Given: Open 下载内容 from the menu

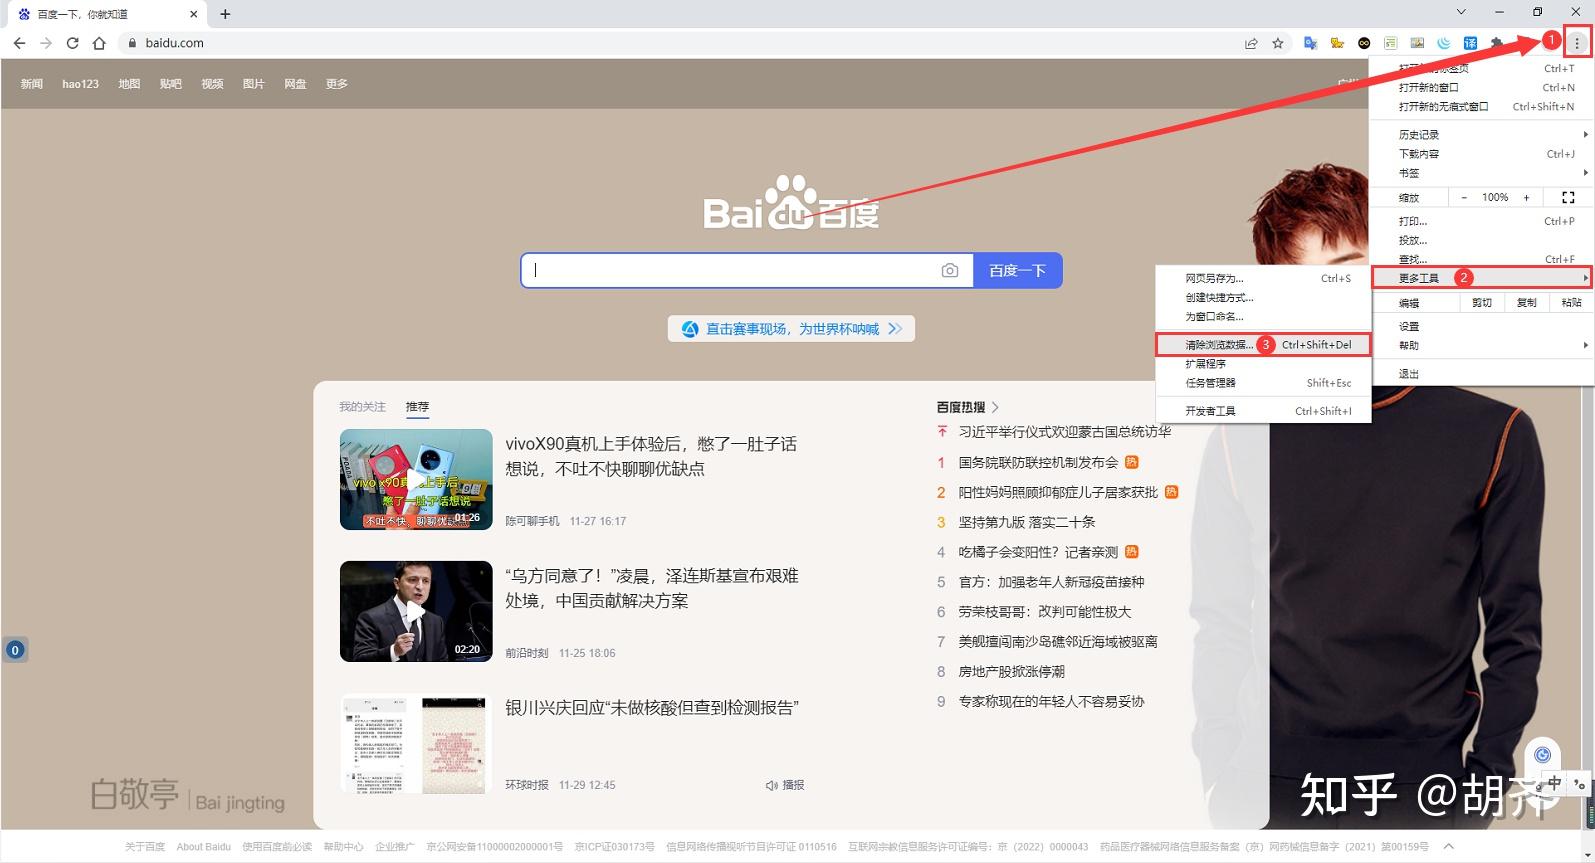Looking at the screenshot, I should (1482, 153).
